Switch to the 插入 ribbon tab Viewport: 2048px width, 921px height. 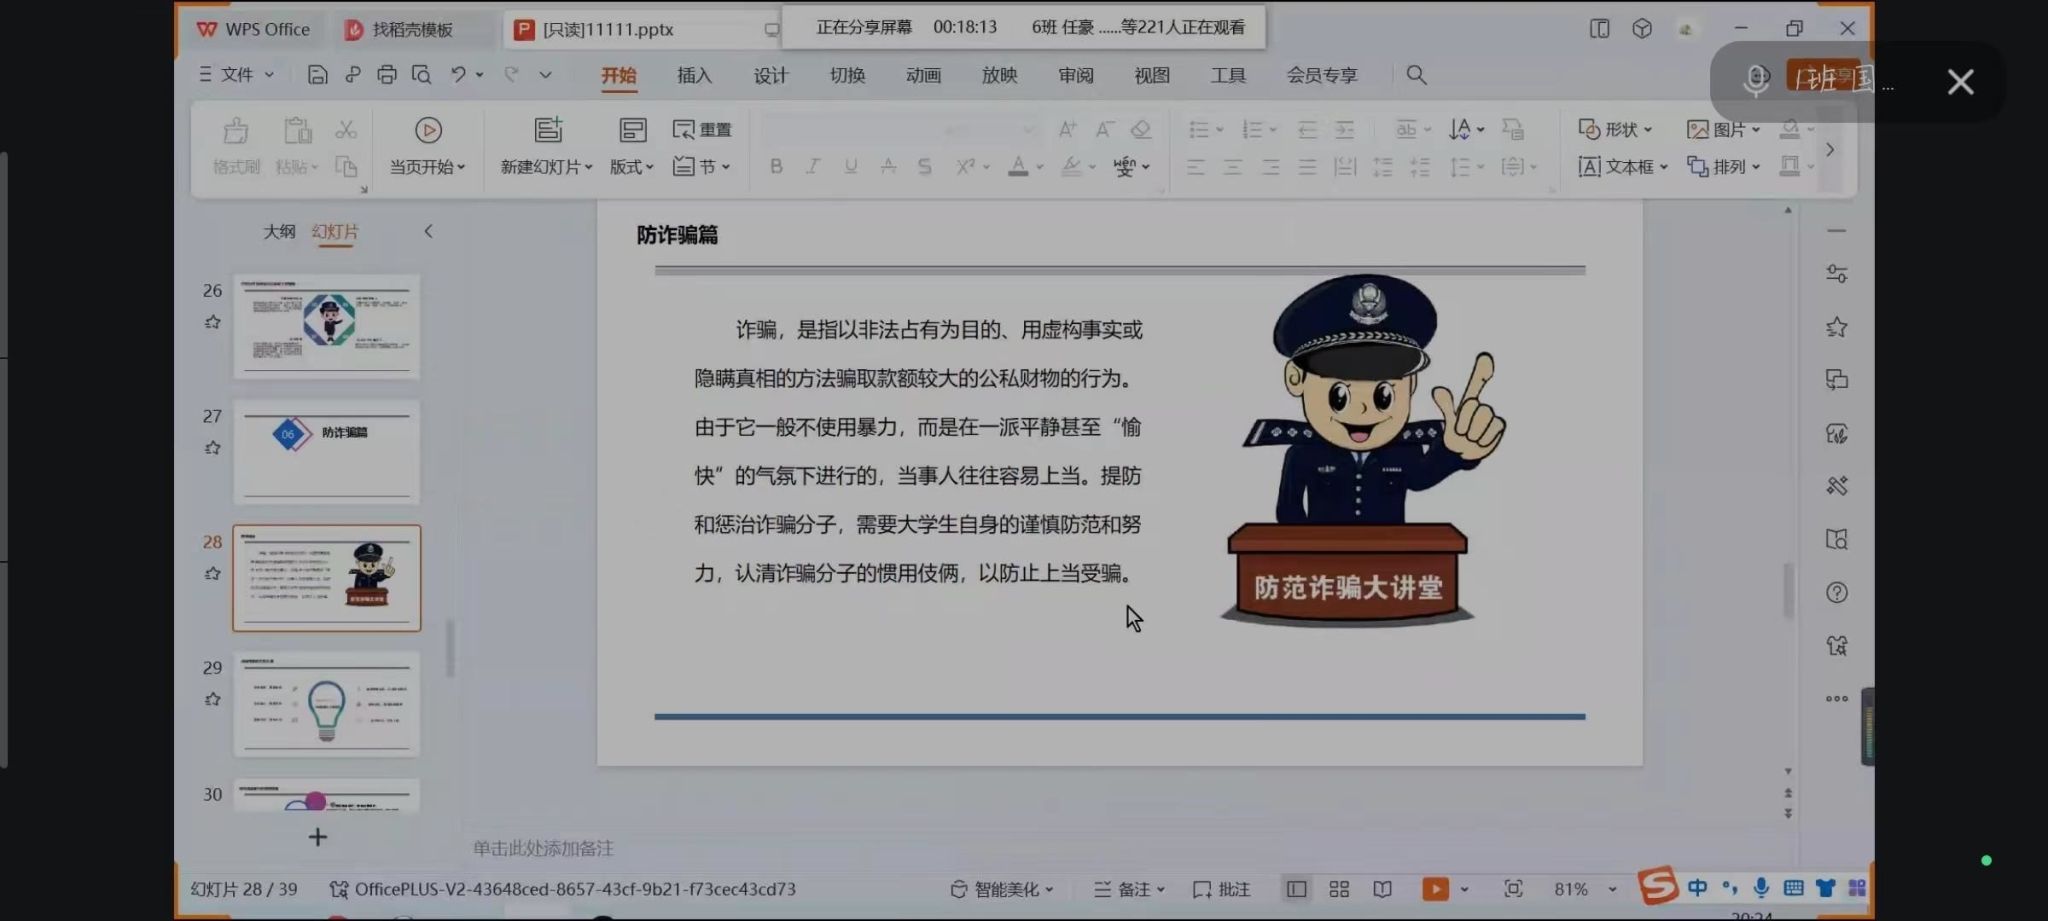tap(694, 75)
